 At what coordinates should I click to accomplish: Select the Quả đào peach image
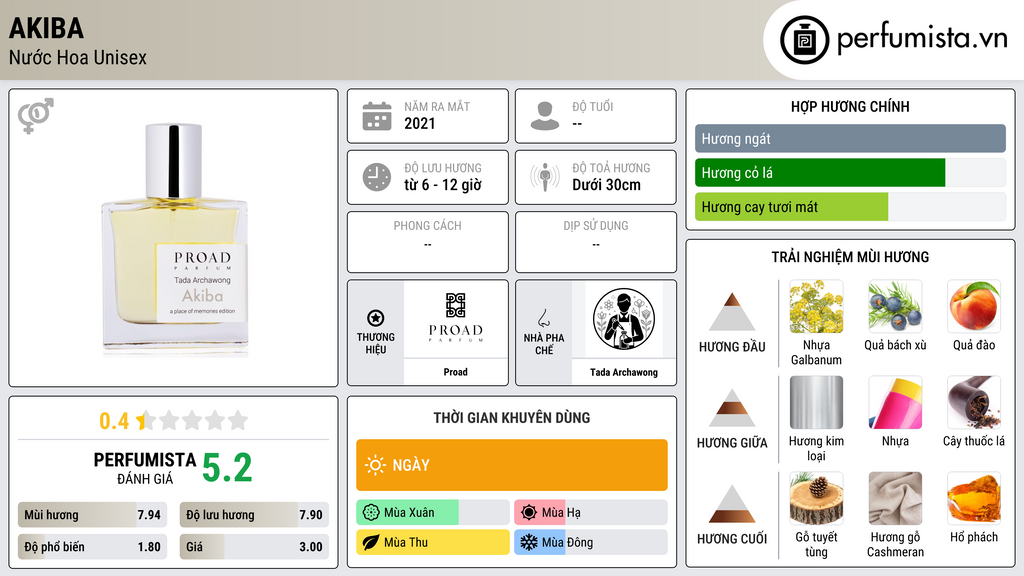(974, 307)
